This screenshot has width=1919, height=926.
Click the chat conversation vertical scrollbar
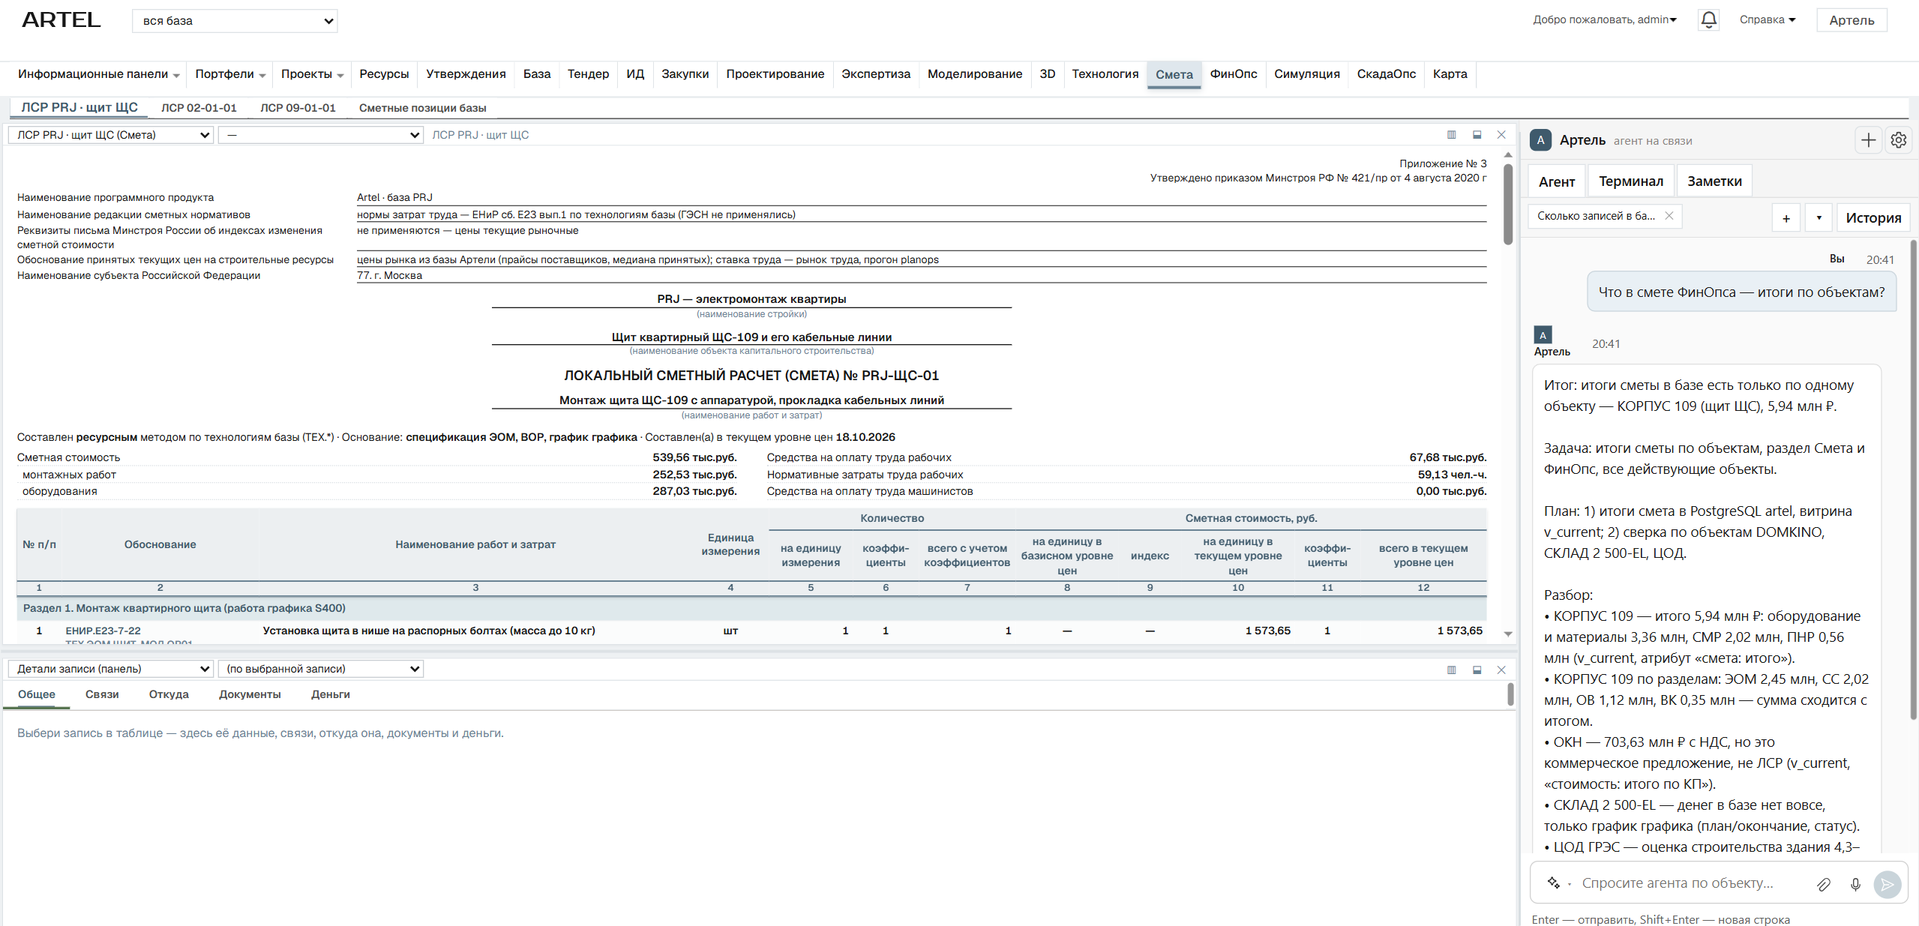1914,480
